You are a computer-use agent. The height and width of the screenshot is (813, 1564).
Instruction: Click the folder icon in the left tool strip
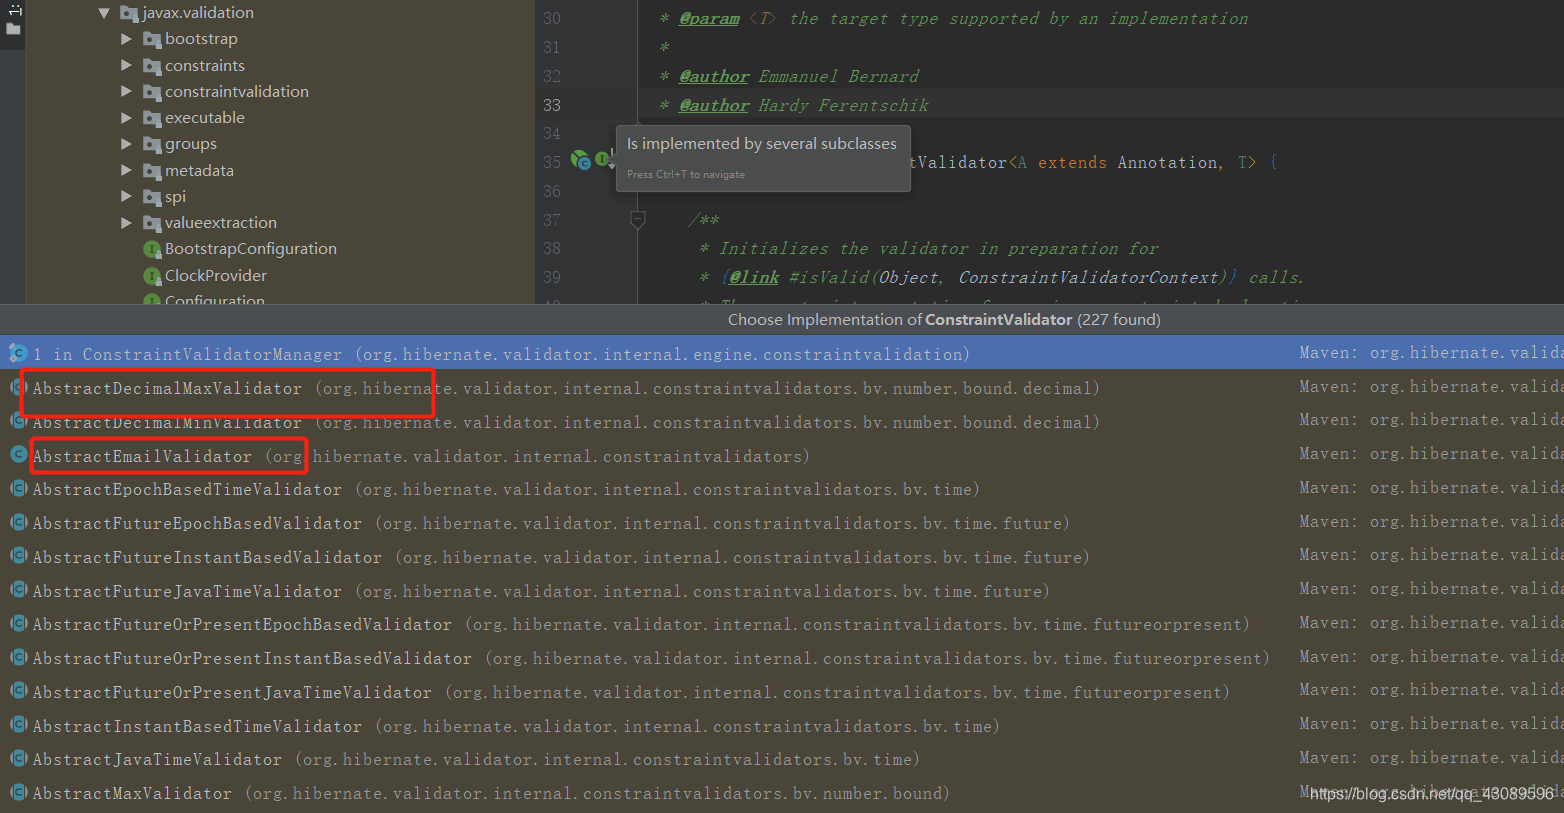13,29
